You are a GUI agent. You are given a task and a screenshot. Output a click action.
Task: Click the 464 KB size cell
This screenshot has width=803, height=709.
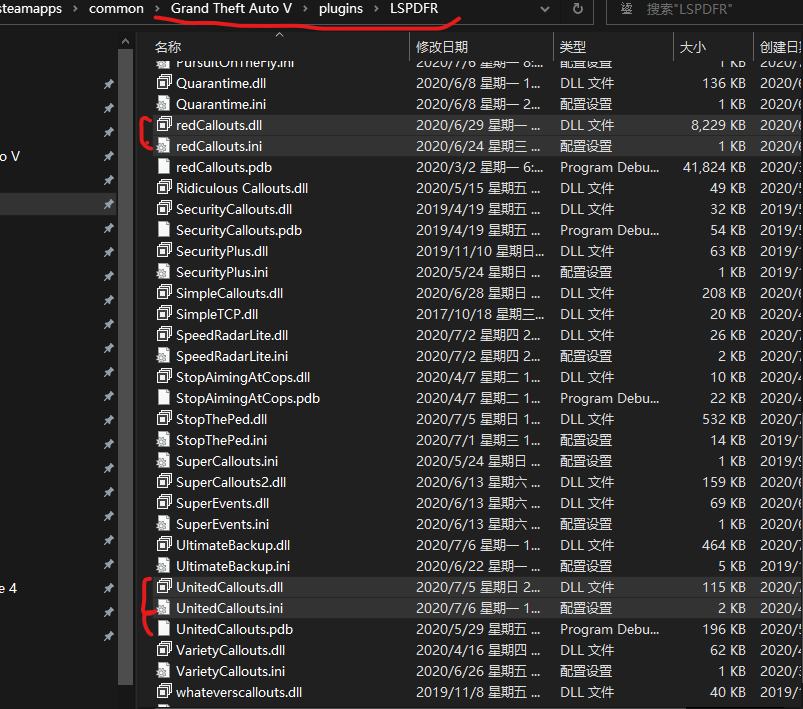pos(724,545)
